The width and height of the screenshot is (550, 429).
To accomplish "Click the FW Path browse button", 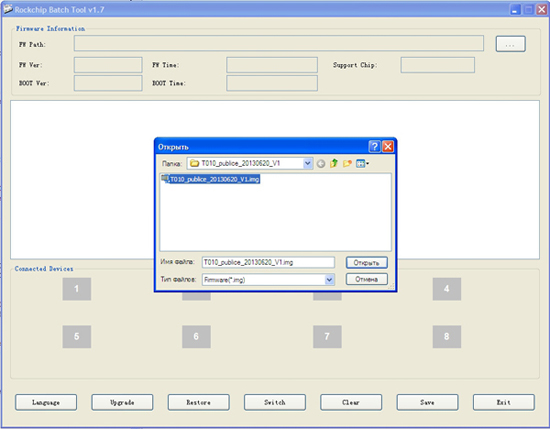I will click(510, 44).
